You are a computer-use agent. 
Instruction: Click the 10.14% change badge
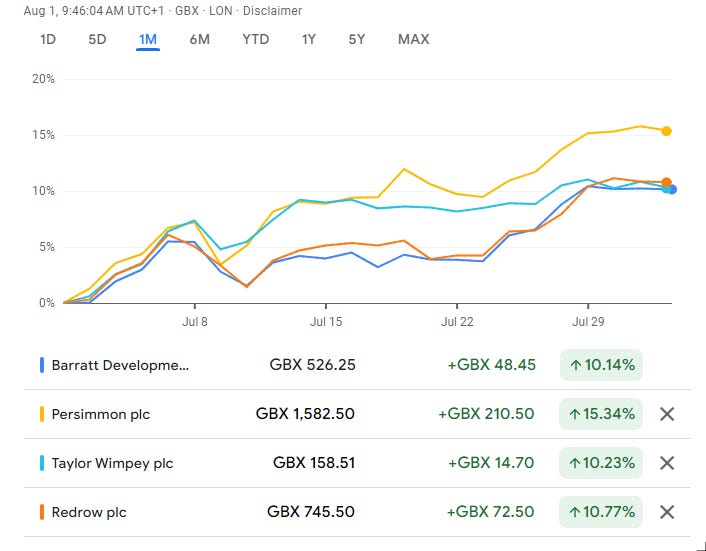pos(601,365)
